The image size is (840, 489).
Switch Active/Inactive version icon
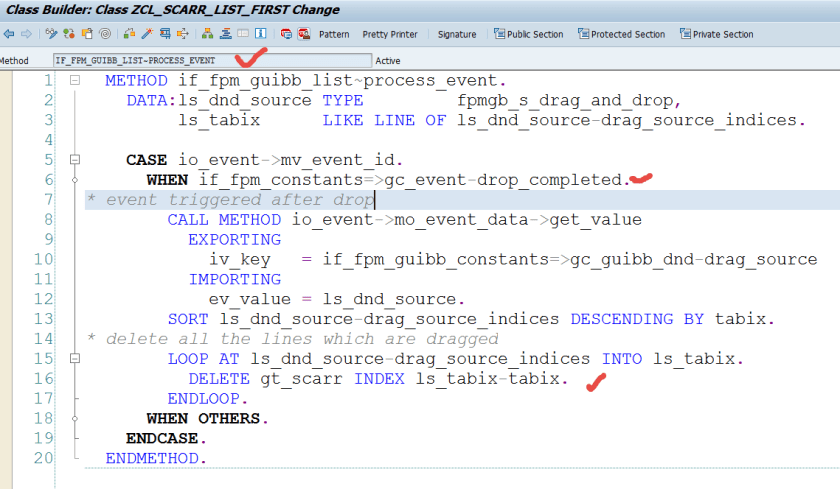point(69,34)
